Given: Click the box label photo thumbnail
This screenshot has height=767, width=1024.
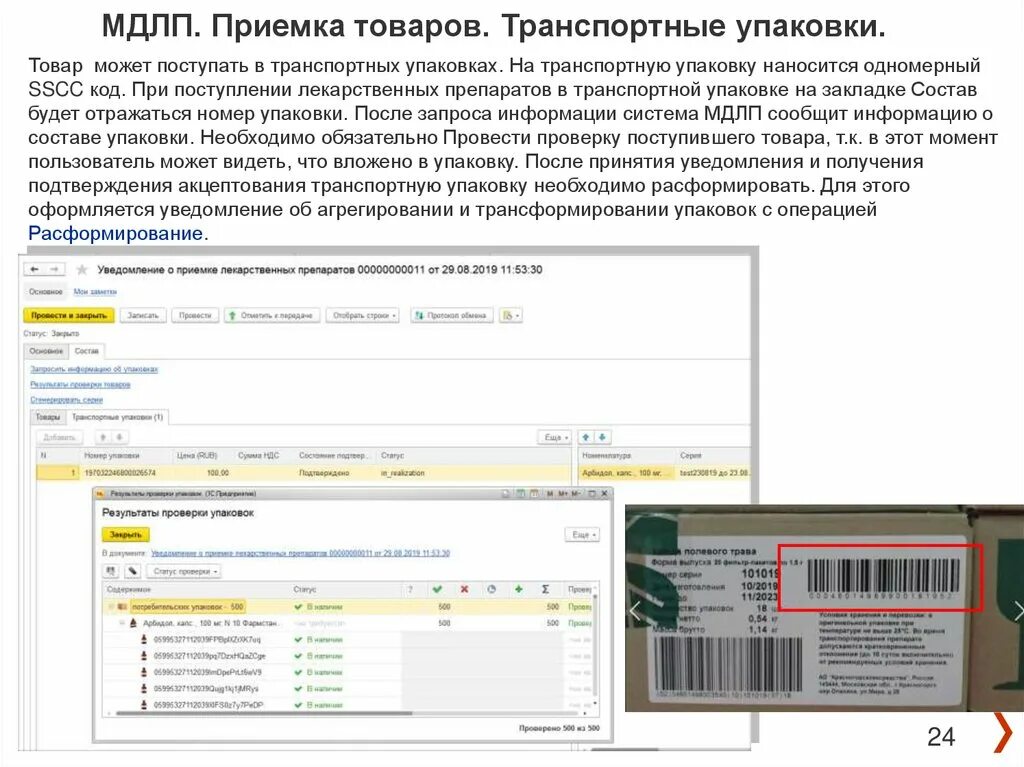Looking at the screenshot, I should [x=824, y=608].
